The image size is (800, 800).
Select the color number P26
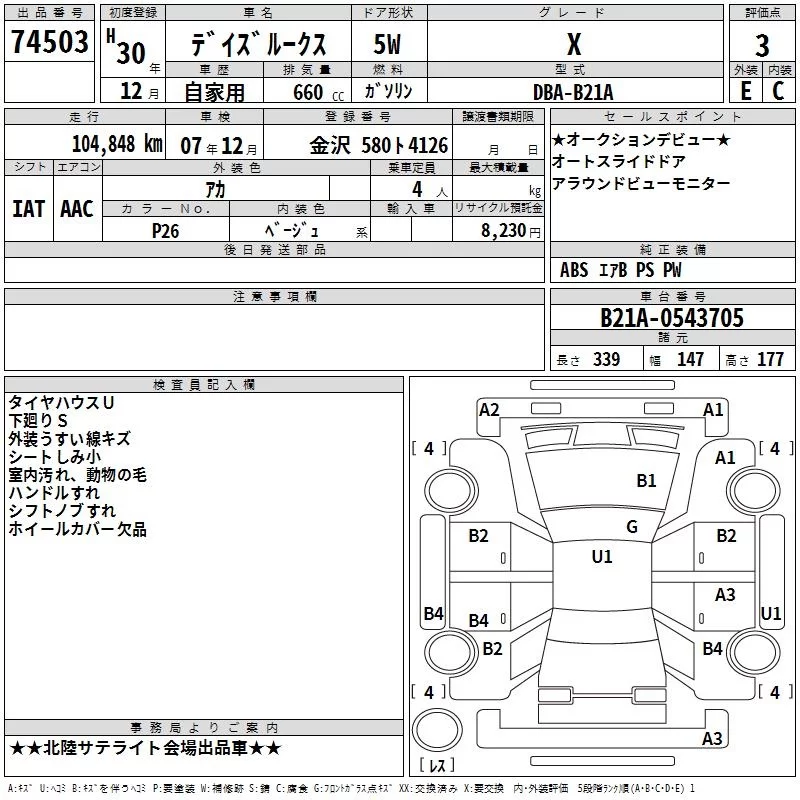(x=165, y=231)
